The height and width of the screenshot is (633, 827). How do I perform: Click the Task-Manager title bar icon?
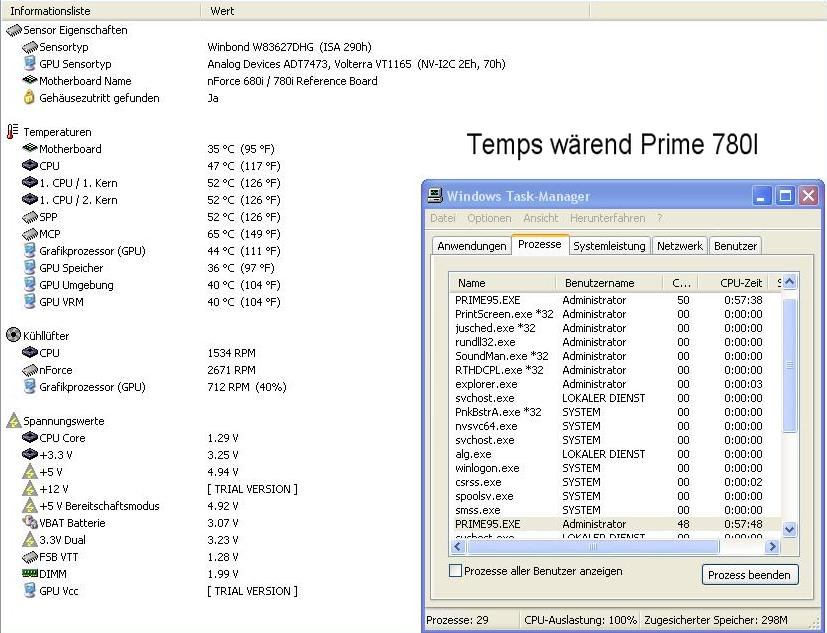click(x=435, y=196)
